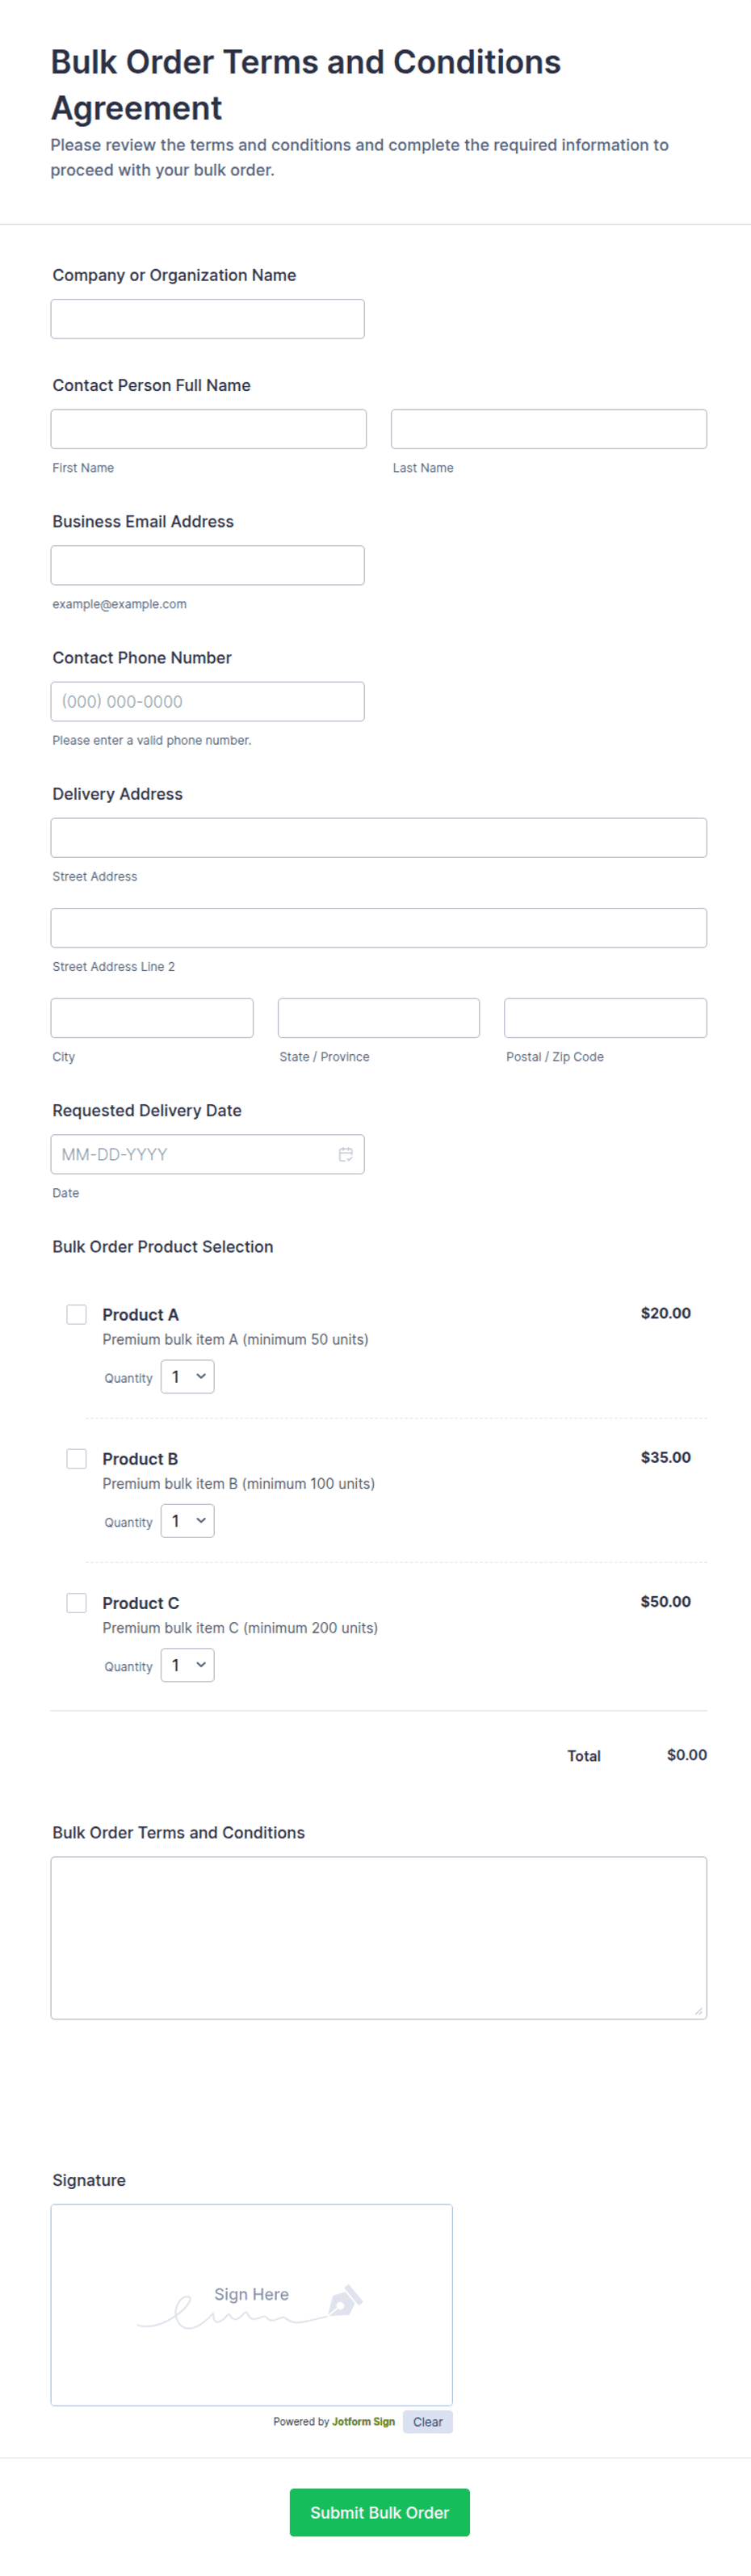Check the Product B checkbox
Screen dimensions: 751x2576
(x=76, y=1458)
